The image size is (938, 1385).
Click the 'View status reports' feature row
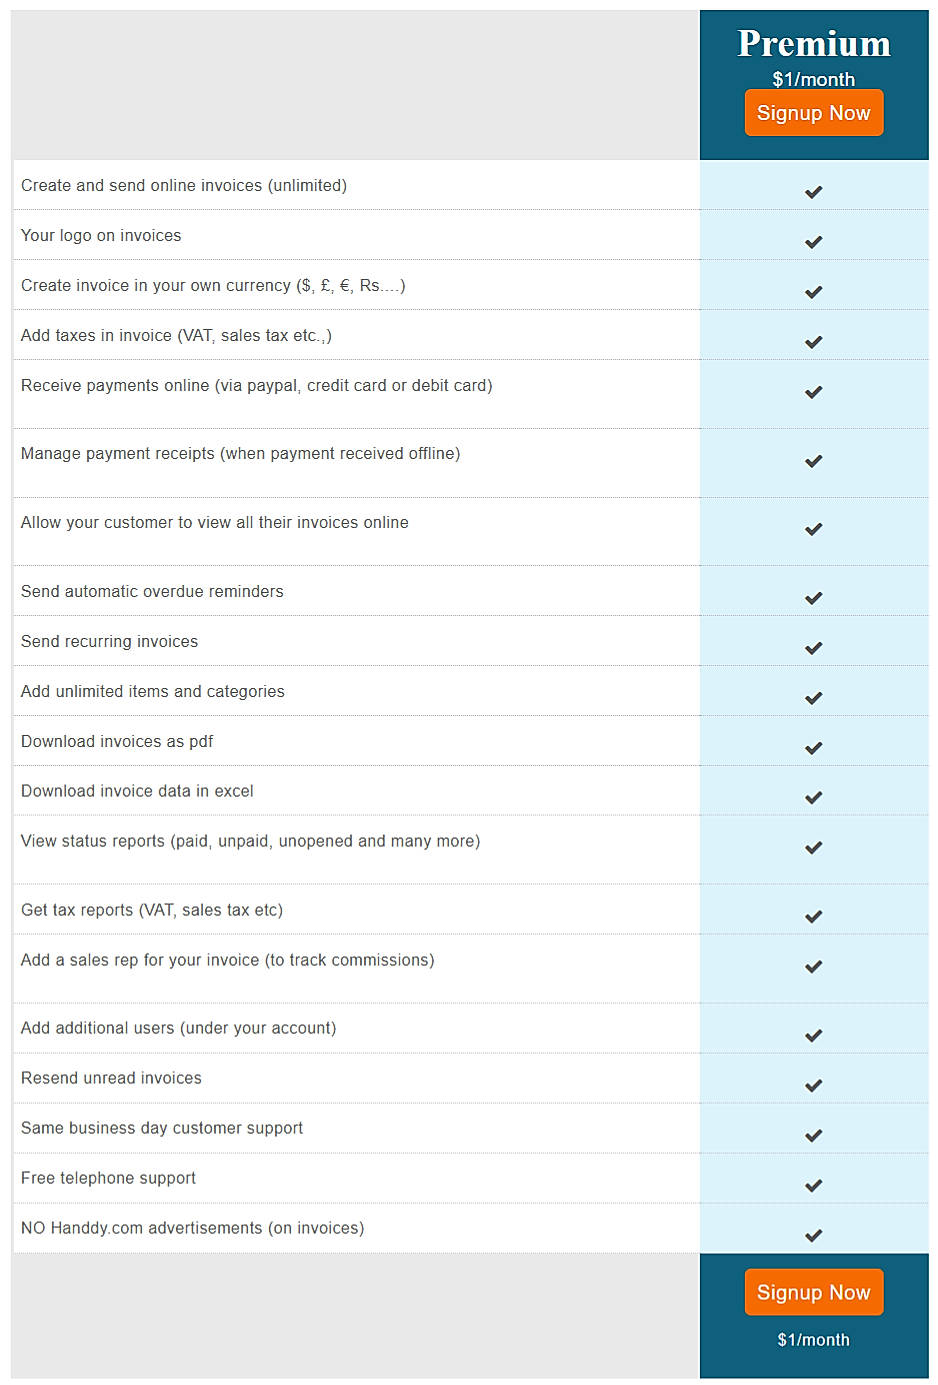pyautogui.click(x=248, y=840)
